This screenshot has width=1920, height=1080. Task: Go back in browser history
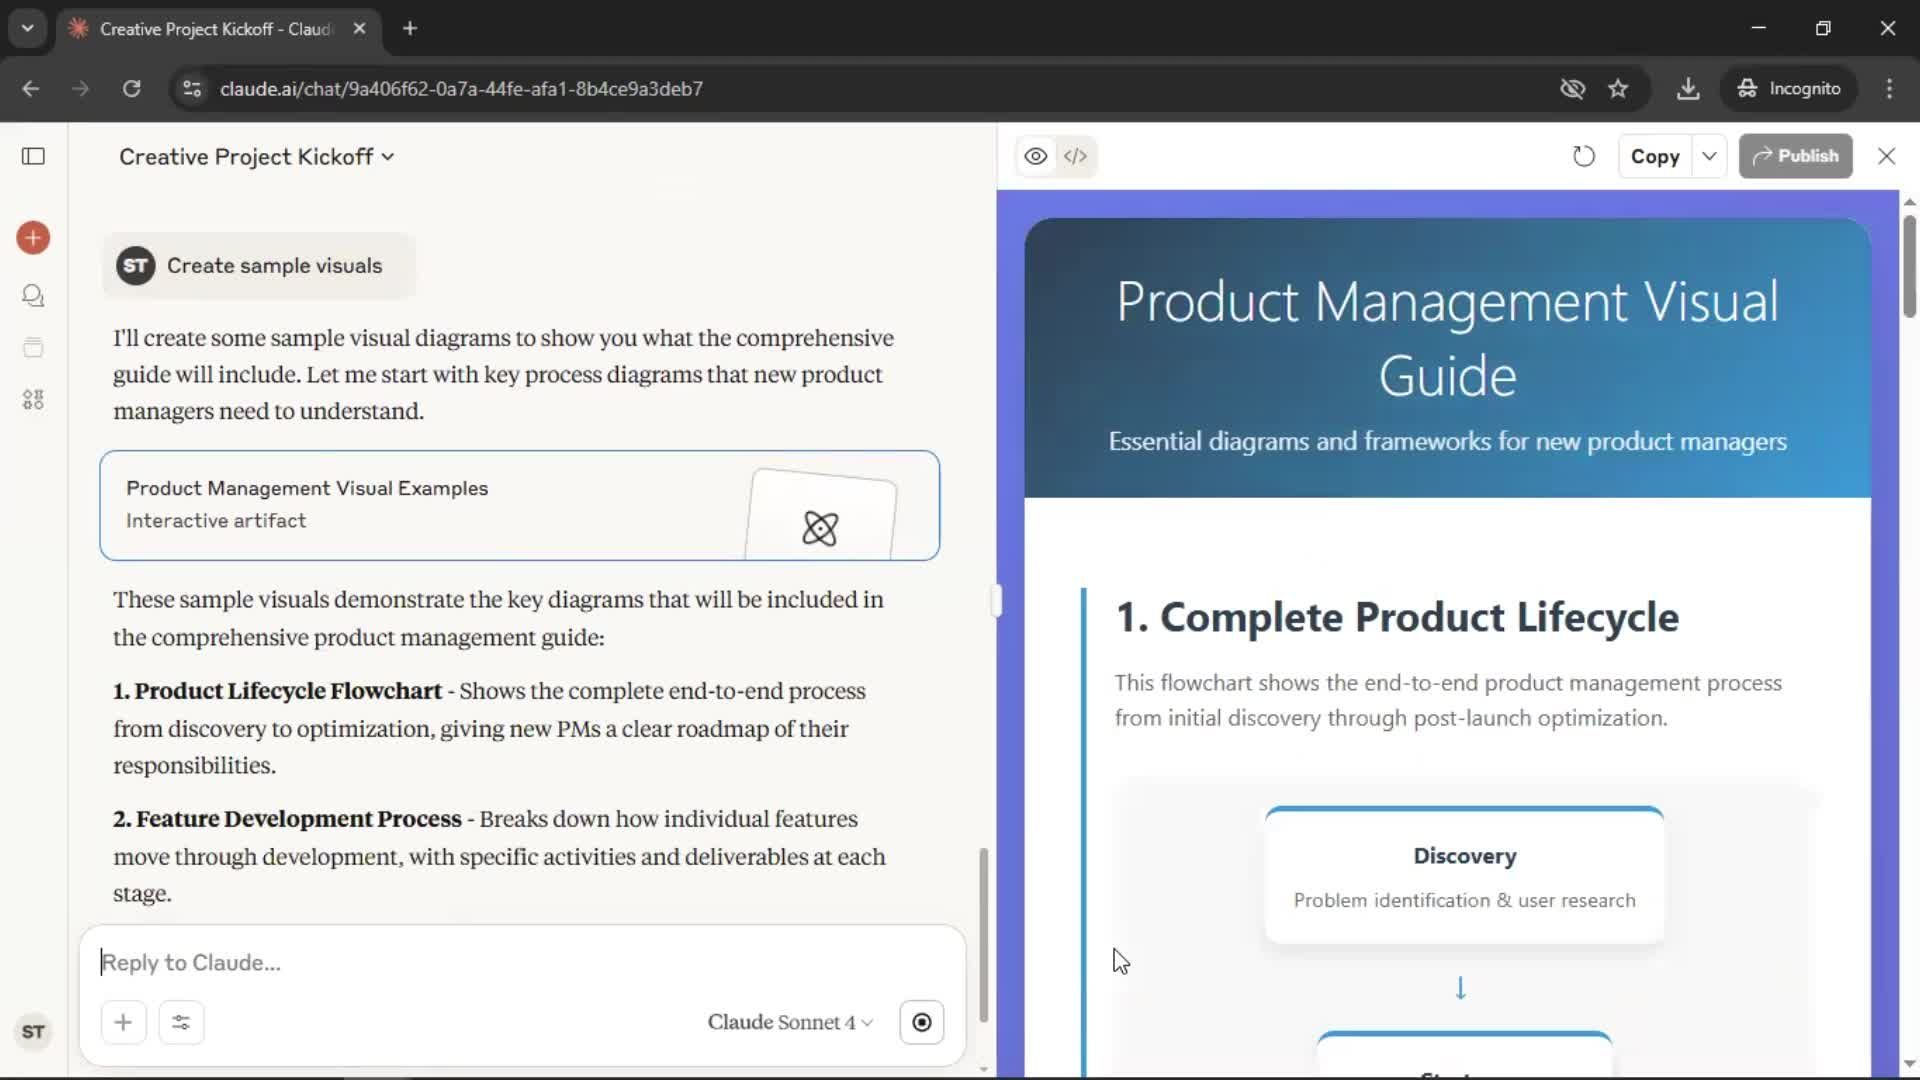[x=31, y=89]
